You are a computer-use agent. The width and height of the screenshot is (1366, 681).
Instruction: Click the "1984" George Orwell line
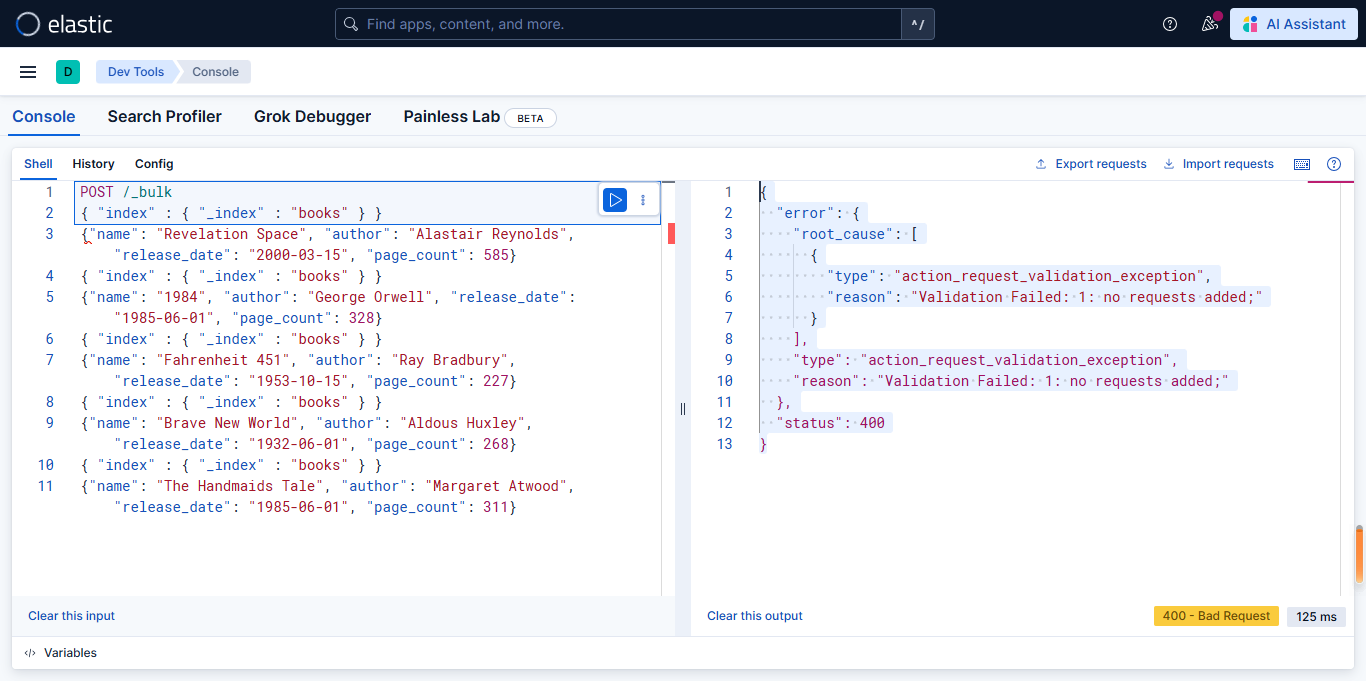click(328, 308)
